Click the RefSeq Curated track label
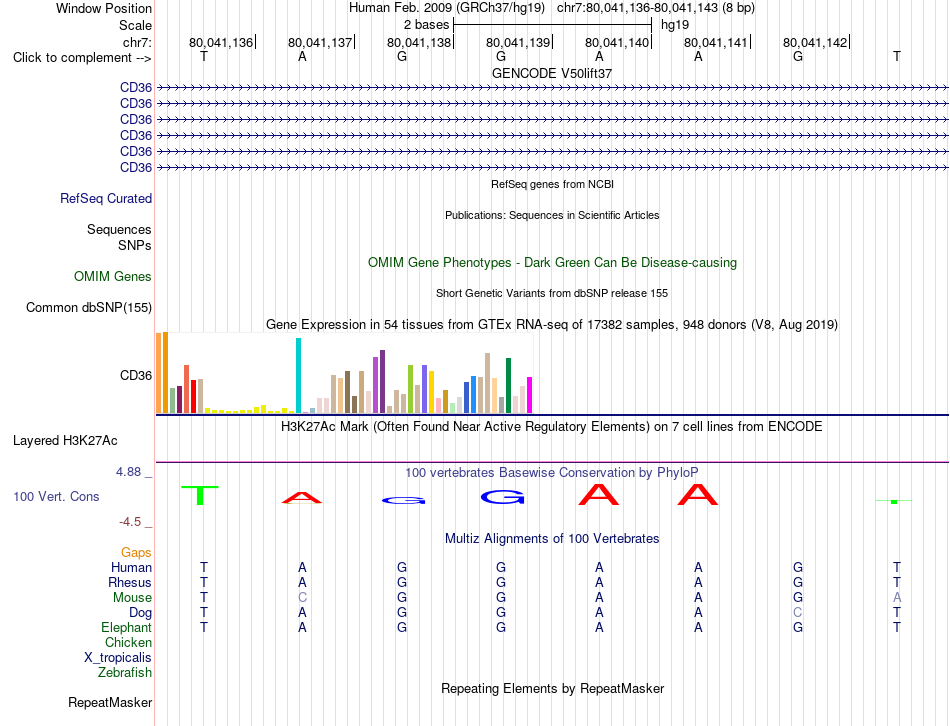This screenshot has width=950, height=726. tap(106, 198)
